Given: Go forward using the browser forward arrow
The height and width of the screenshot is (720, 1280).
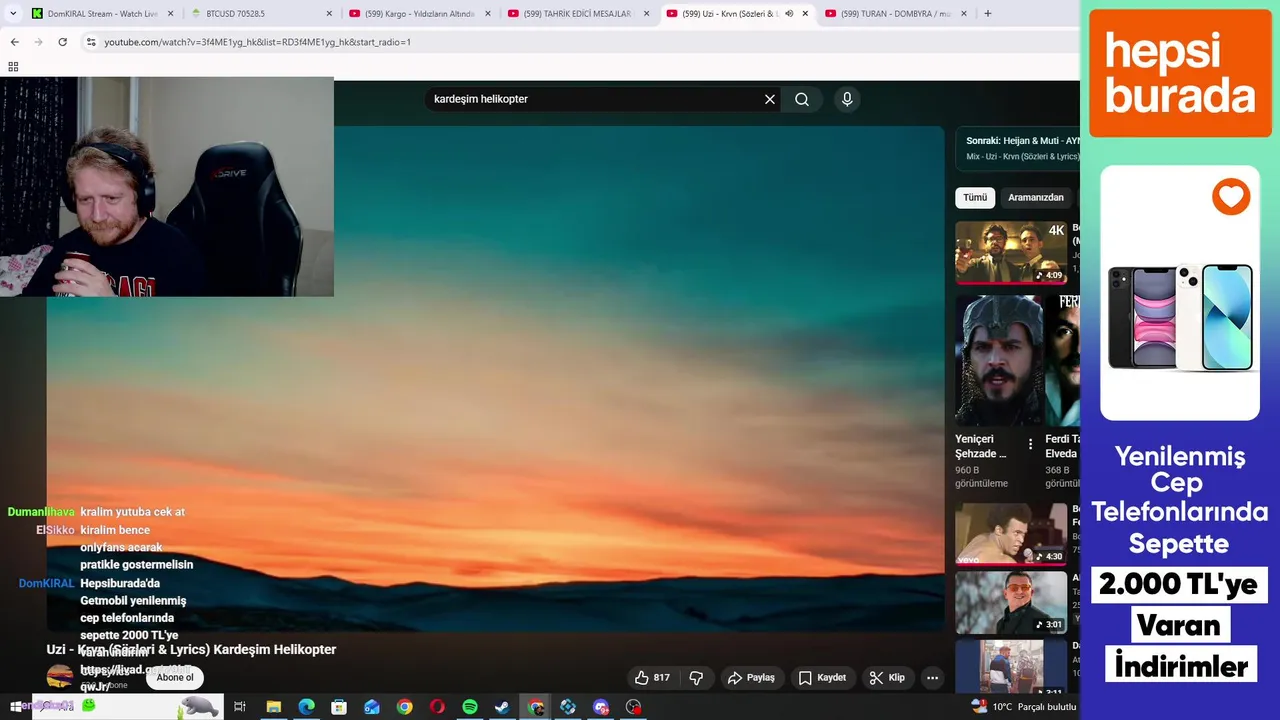Looking at the screenshot, I should coord(38,42).
